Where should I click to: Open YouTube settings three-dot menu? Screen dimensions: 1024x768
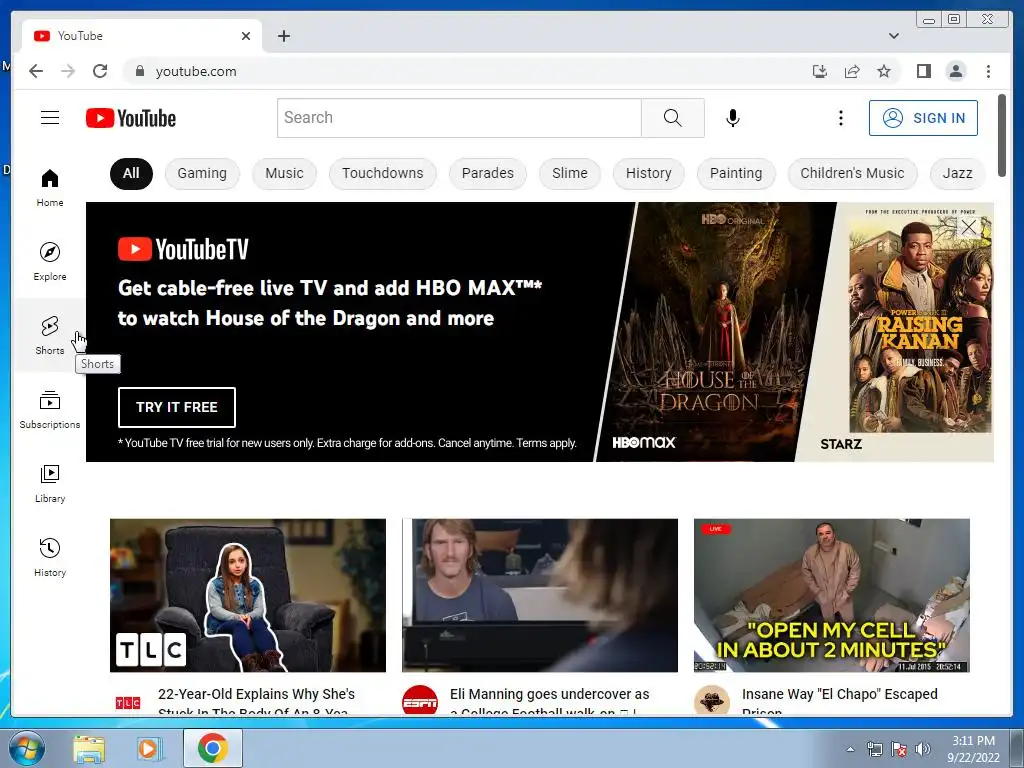[840, 118]
